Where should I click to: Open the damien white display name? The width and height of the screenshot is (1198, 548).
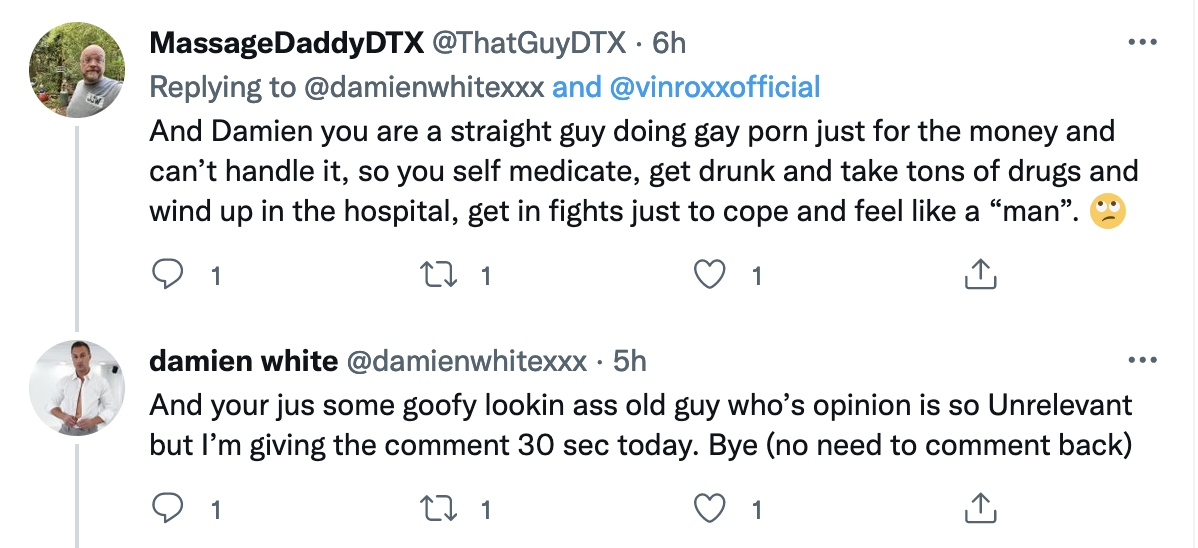tap(244, 361)
